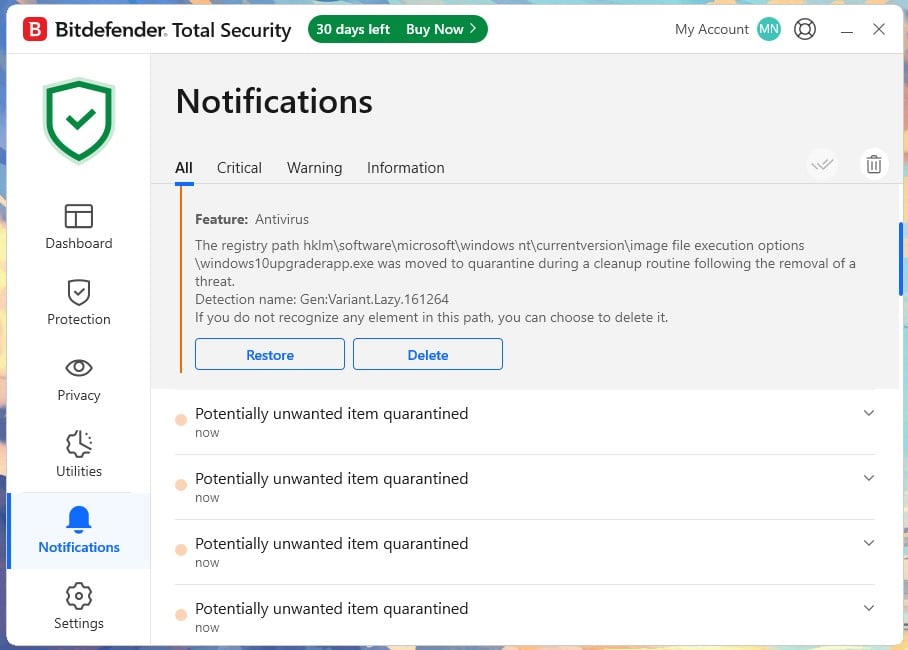Click 'Detection name: Gen:Variant.Lazy.161264' text
Viewport: 908px width, 650px height.
[x=322, y=300]
